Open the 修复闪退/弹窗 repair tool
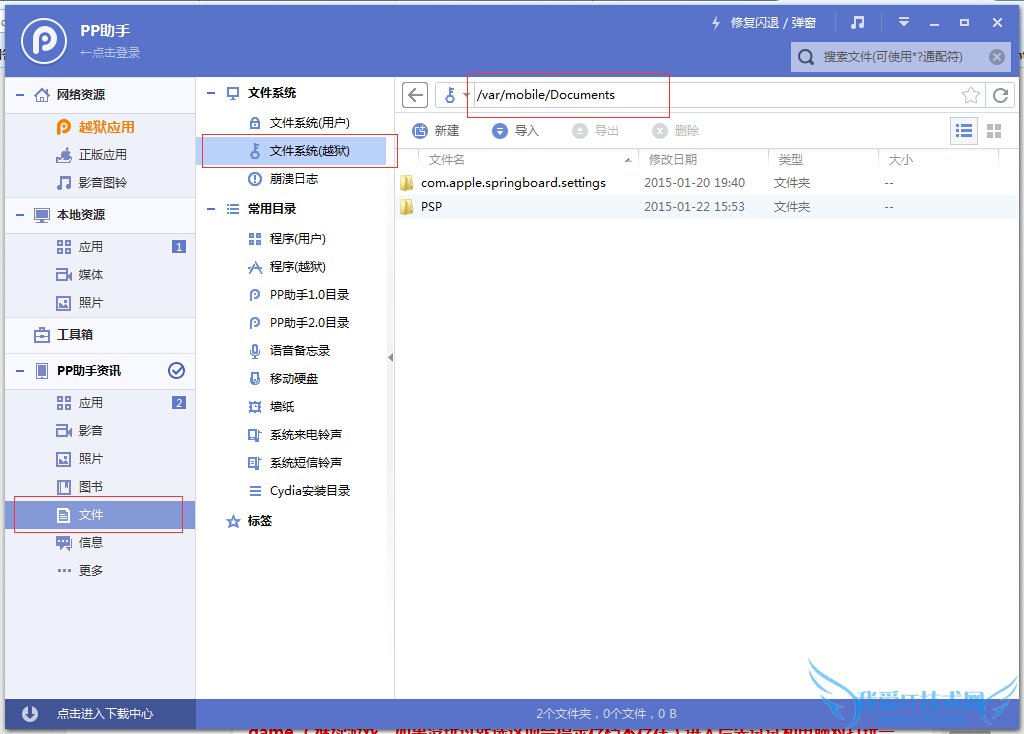1024x734 pixels. tap(770, 20)
